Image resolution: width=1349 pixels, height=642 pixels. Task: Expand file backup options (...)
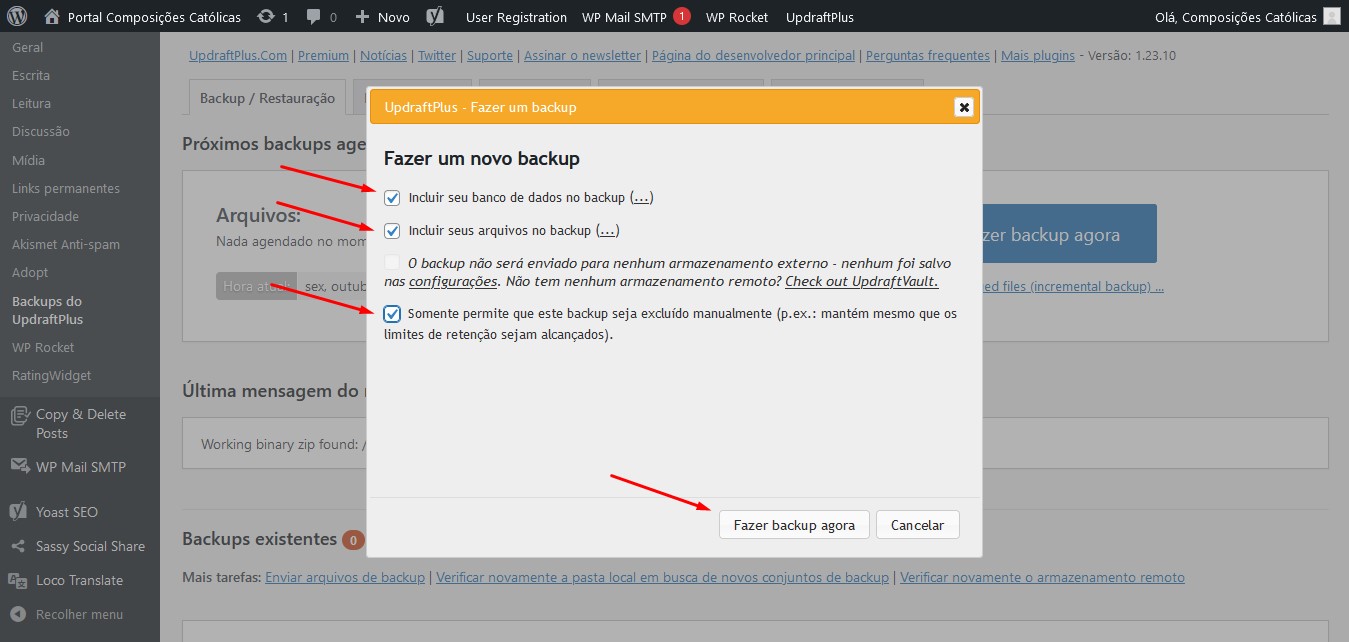[x=608, y=231]
